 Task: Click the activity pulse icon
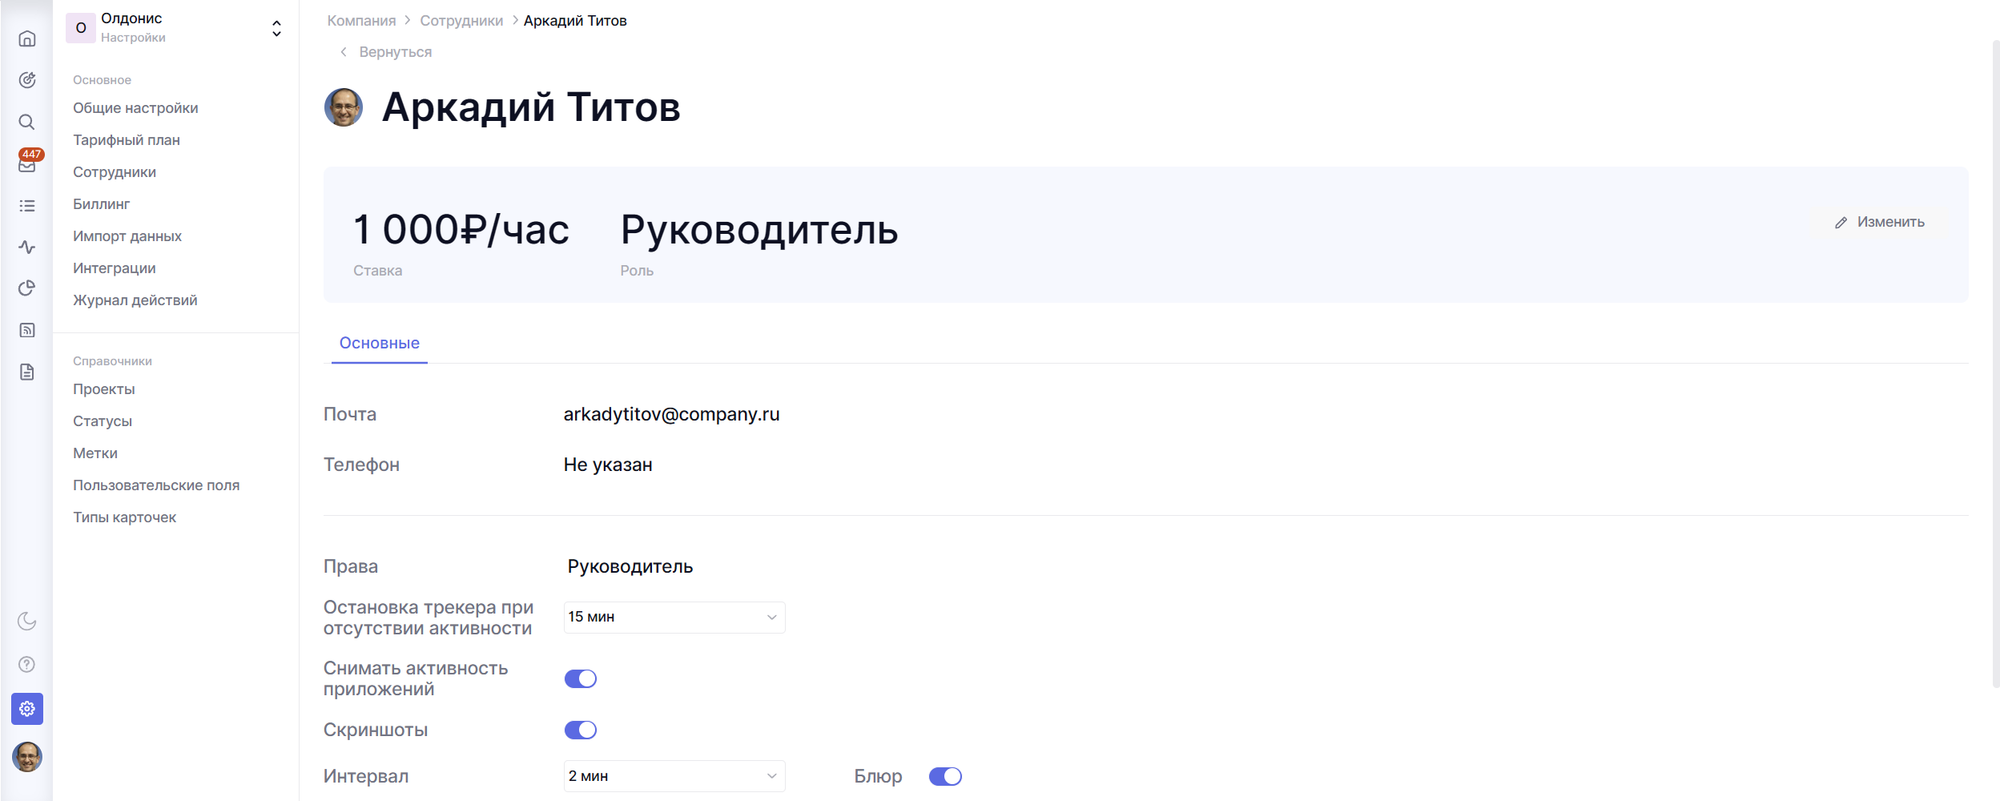[27, 247]
